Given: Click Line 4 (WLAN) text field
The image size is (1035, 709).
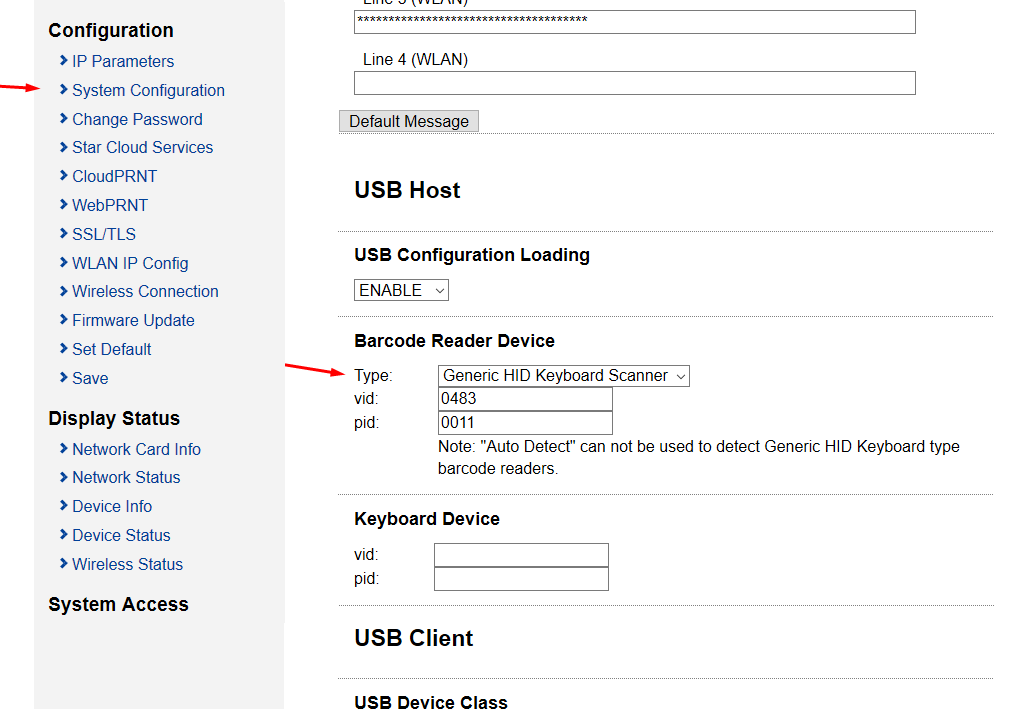Looking at the screenshot, I should click(635, 83).
